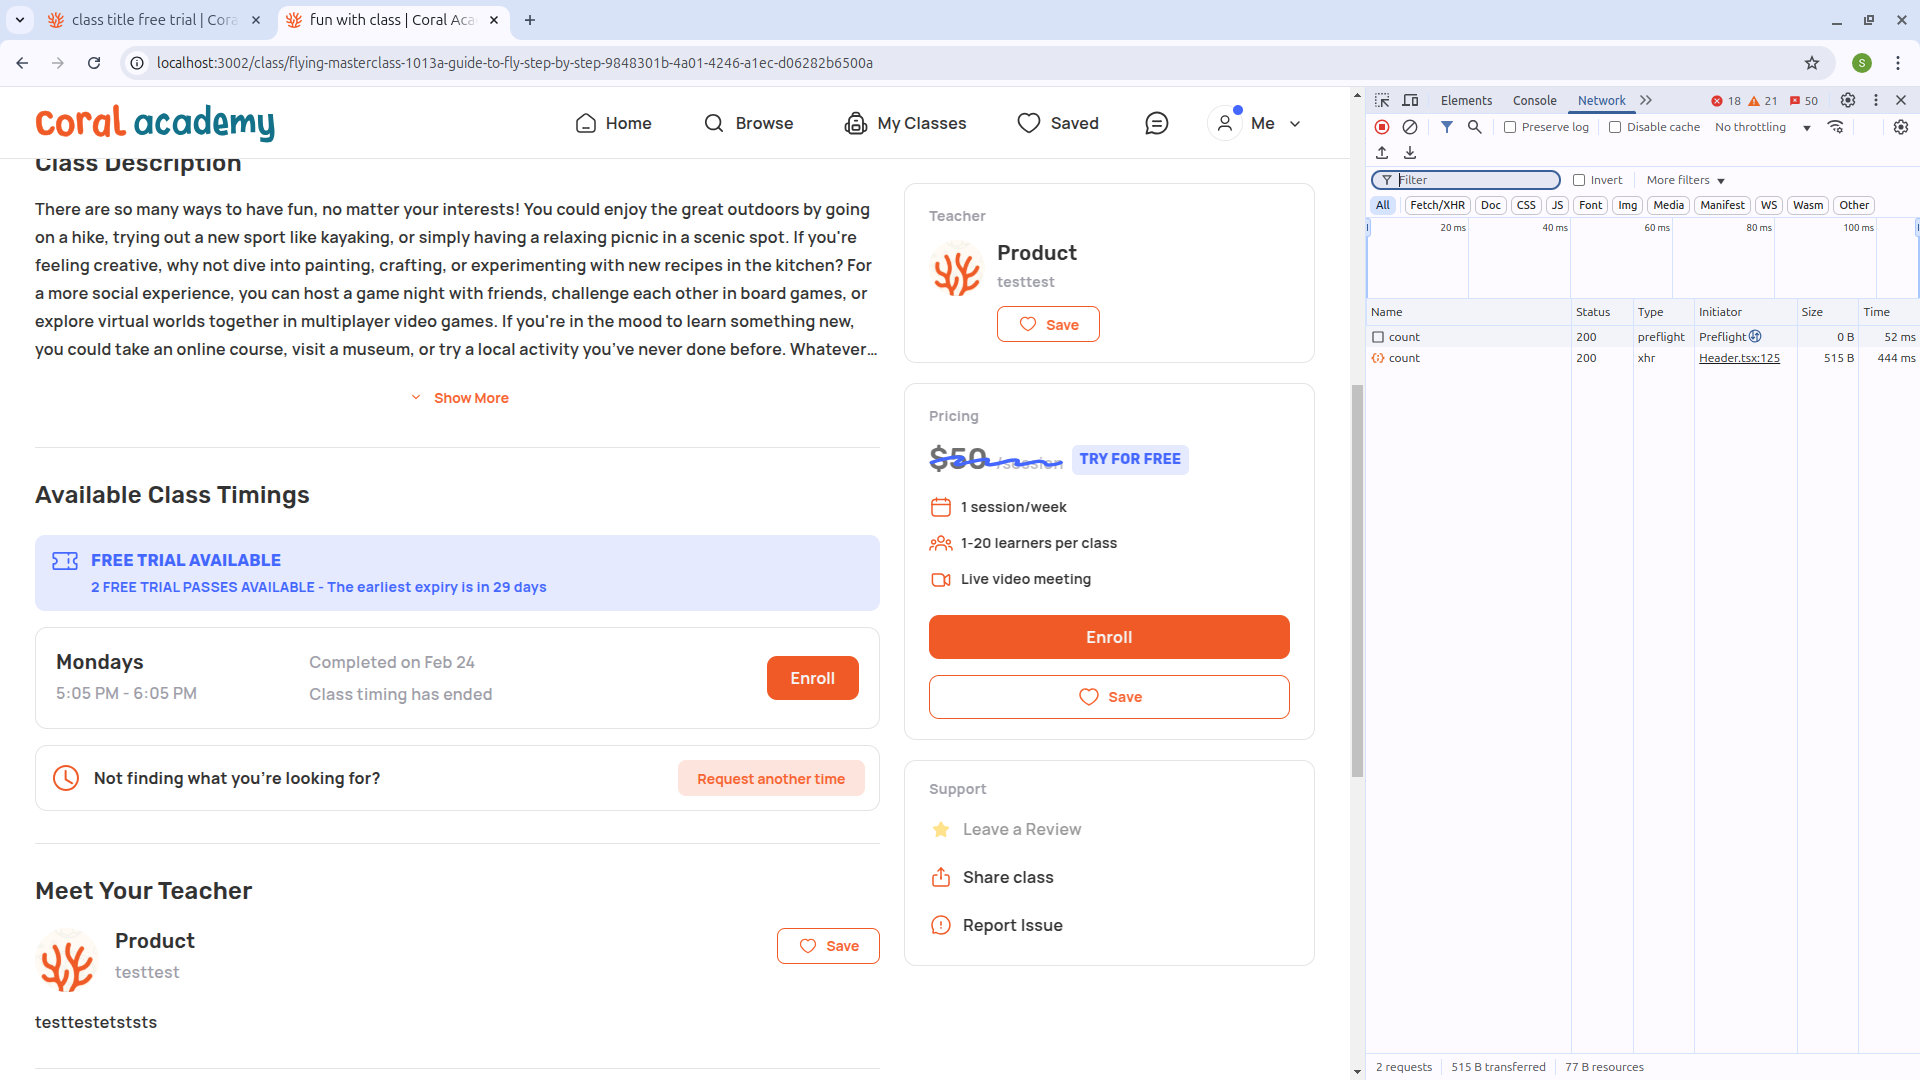Check the Disable cache option
This screenshot has width=1920, height=1080.
[1615, 127]
